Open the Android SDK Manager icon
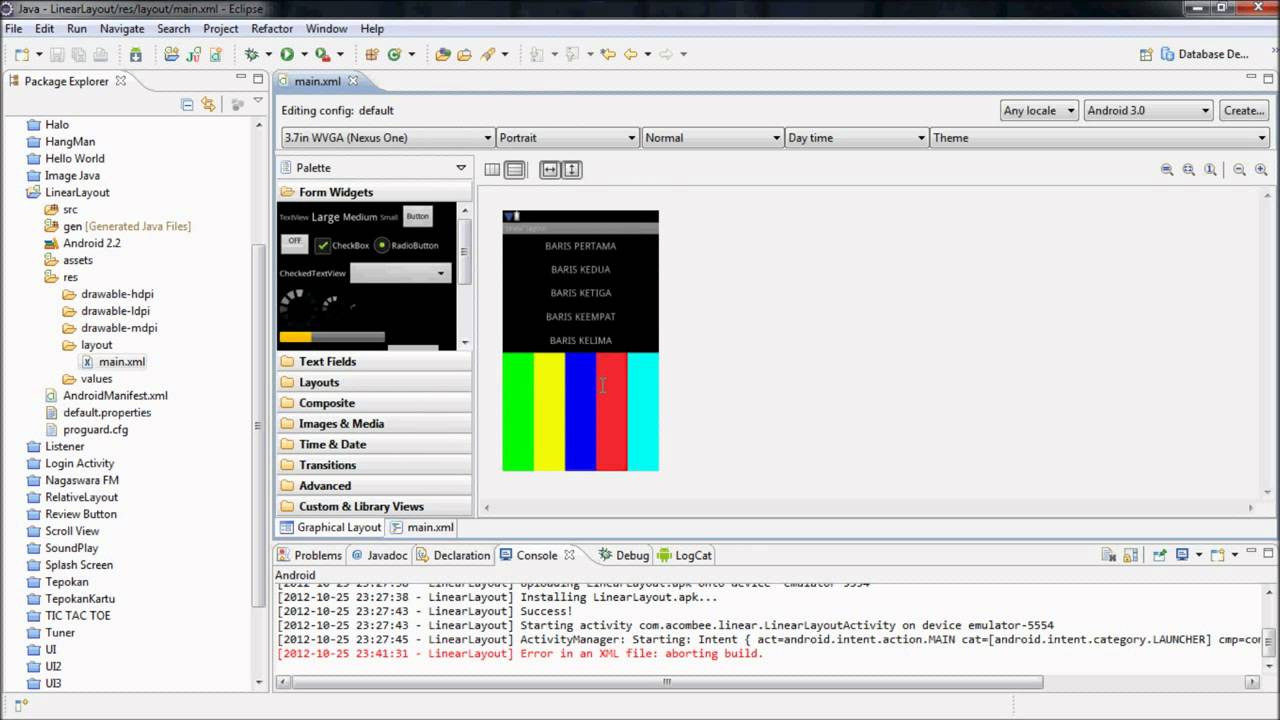The image size is (1280, 720). [135, 54]
